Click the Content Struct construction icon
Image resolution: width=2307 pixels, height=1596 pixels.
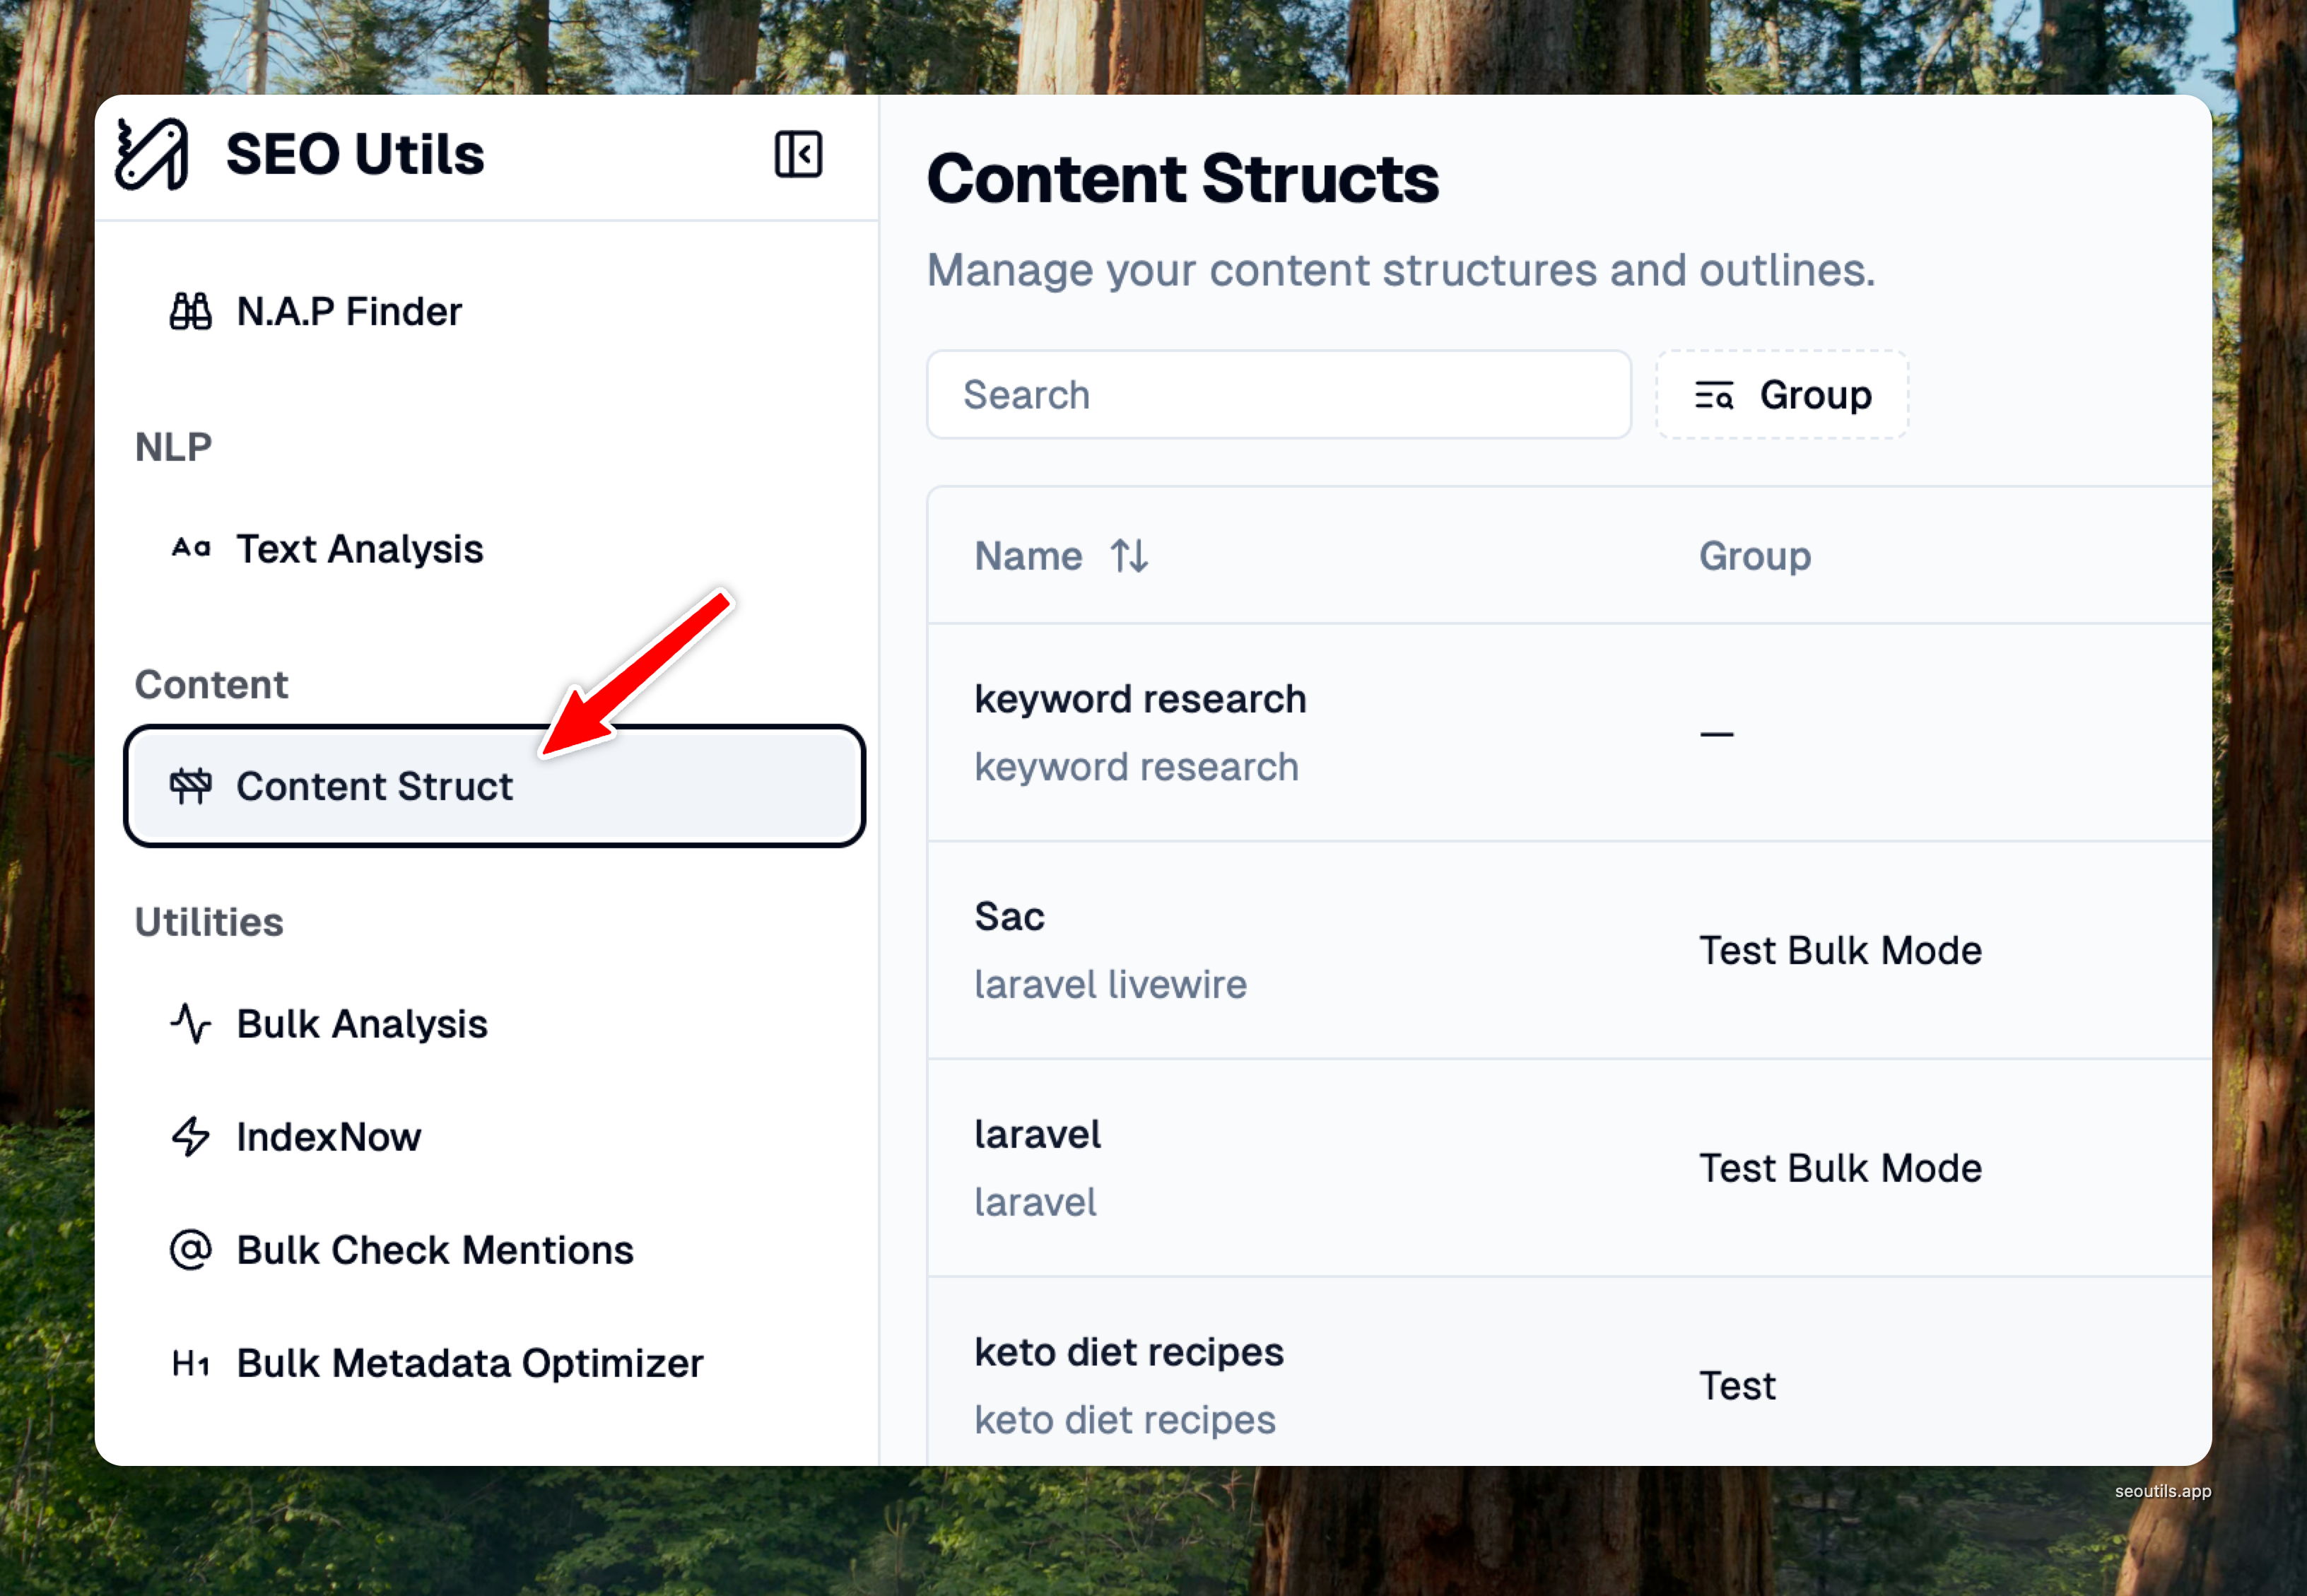click(x=190, y=787)
